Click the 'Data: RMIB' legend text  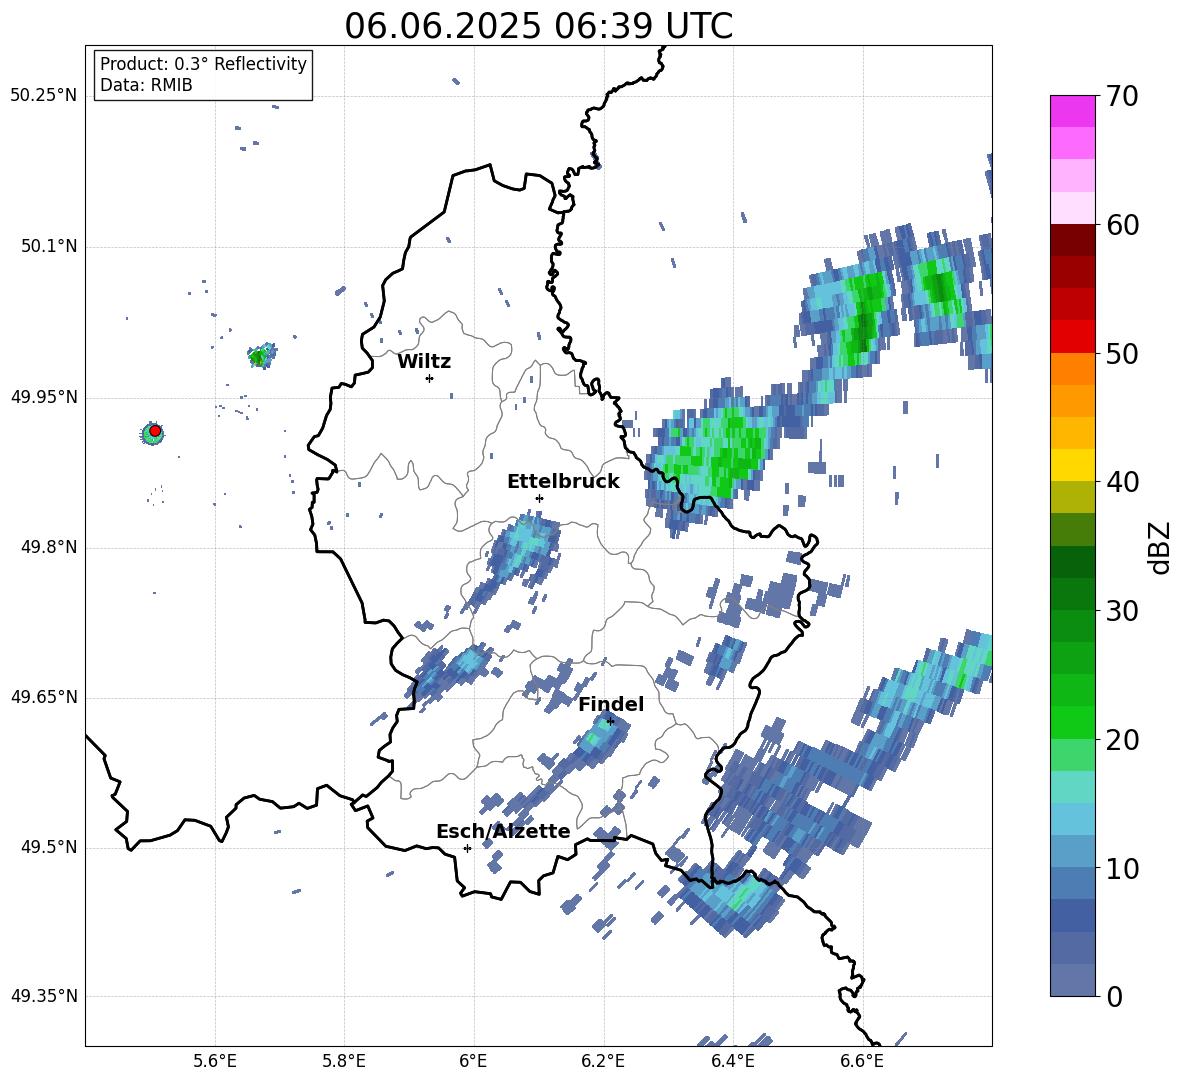click(x=146, y=85)
